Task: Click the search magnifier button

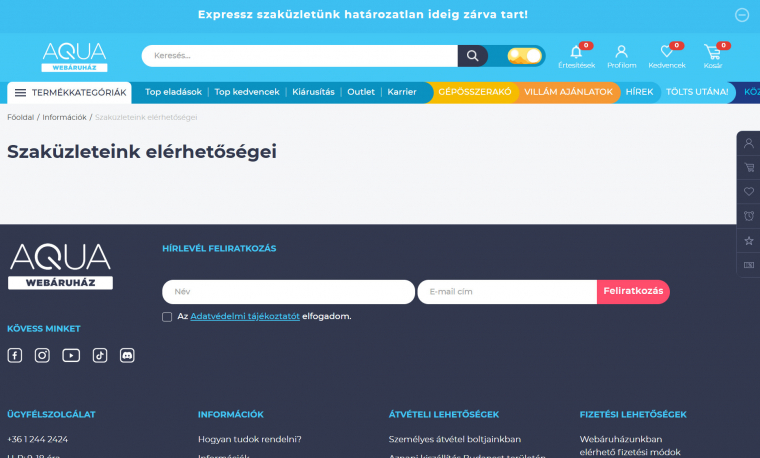Action: tap(472, 56)
